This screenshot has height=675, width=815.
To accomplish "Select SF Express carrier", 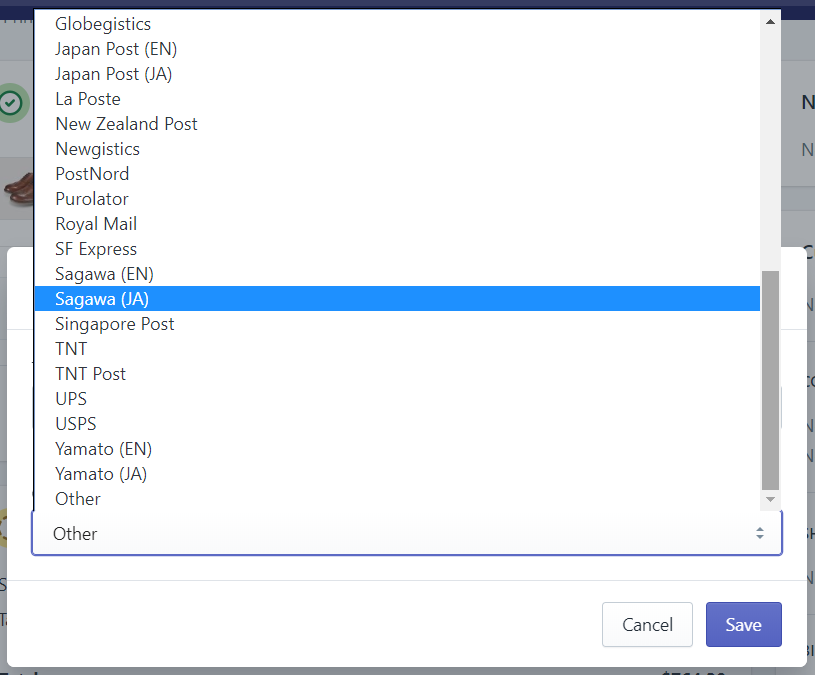I will tap(397, 248).
